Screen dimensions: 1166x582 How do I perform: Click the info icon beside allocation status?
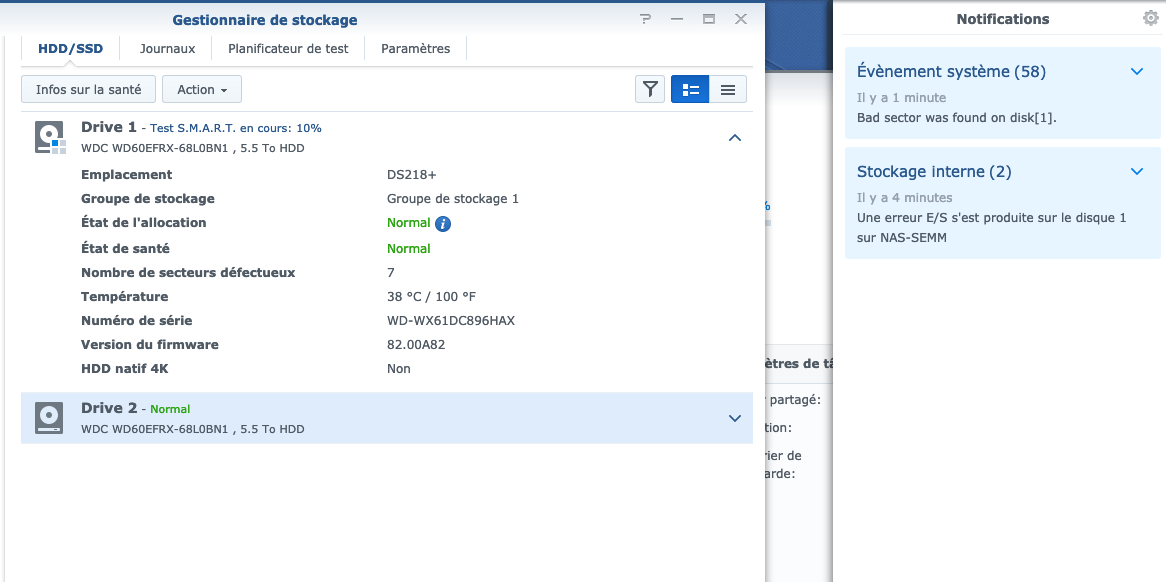[x=443, y=223]
